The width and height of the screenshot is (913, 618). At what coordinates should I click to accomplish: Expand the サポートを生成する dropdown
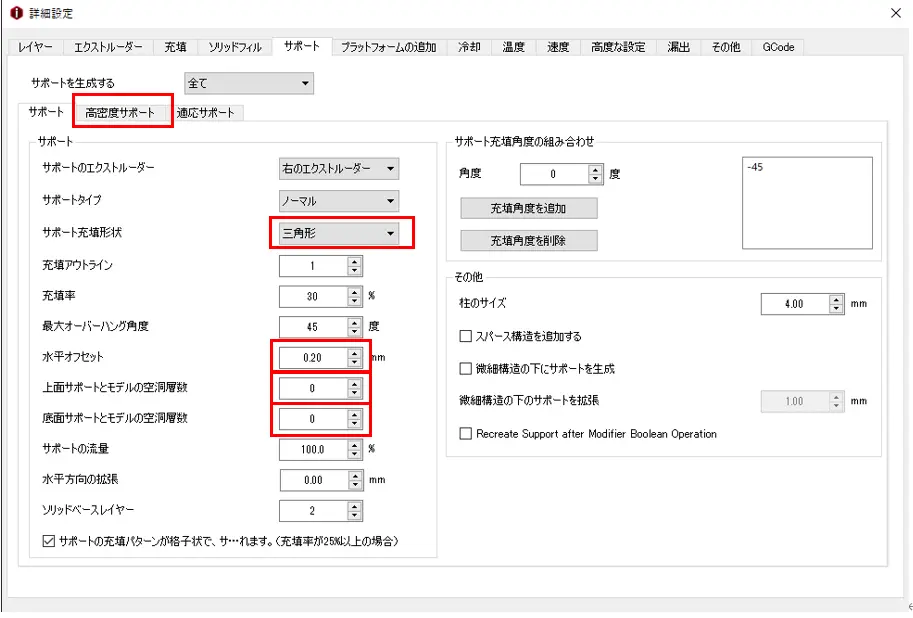249,84
